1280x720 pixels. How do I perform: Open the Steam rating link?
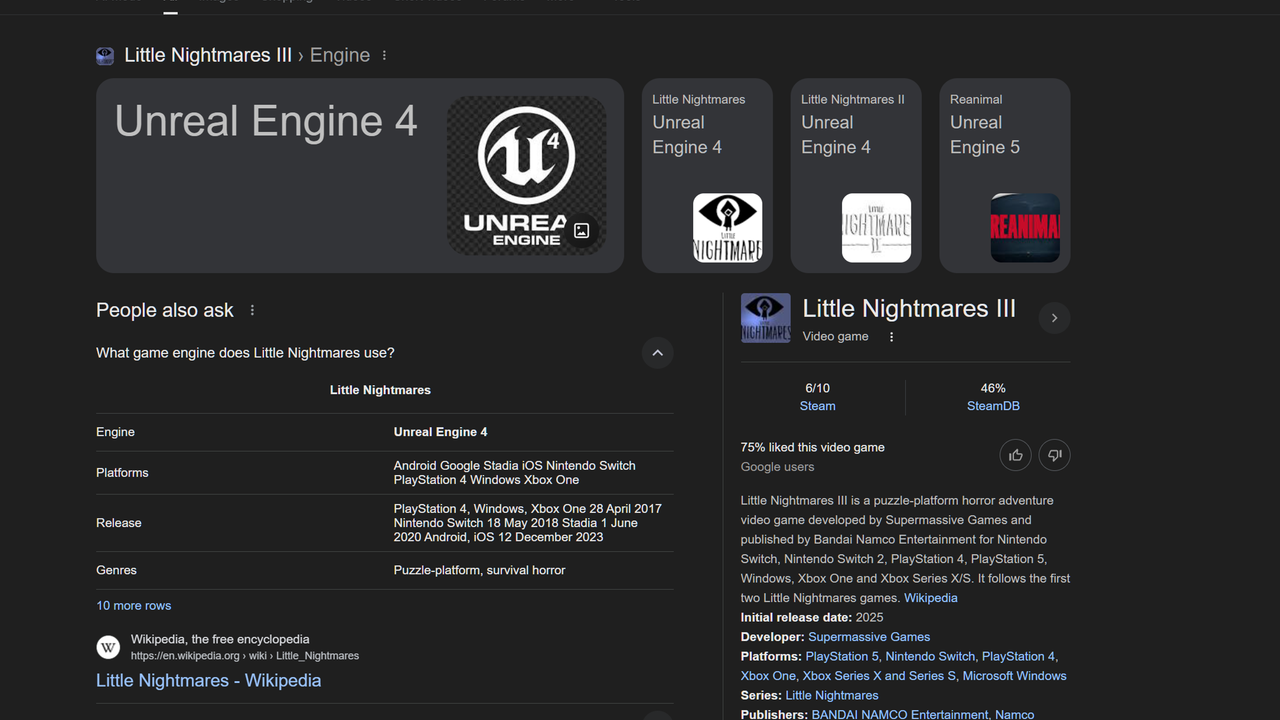point(817,406)
